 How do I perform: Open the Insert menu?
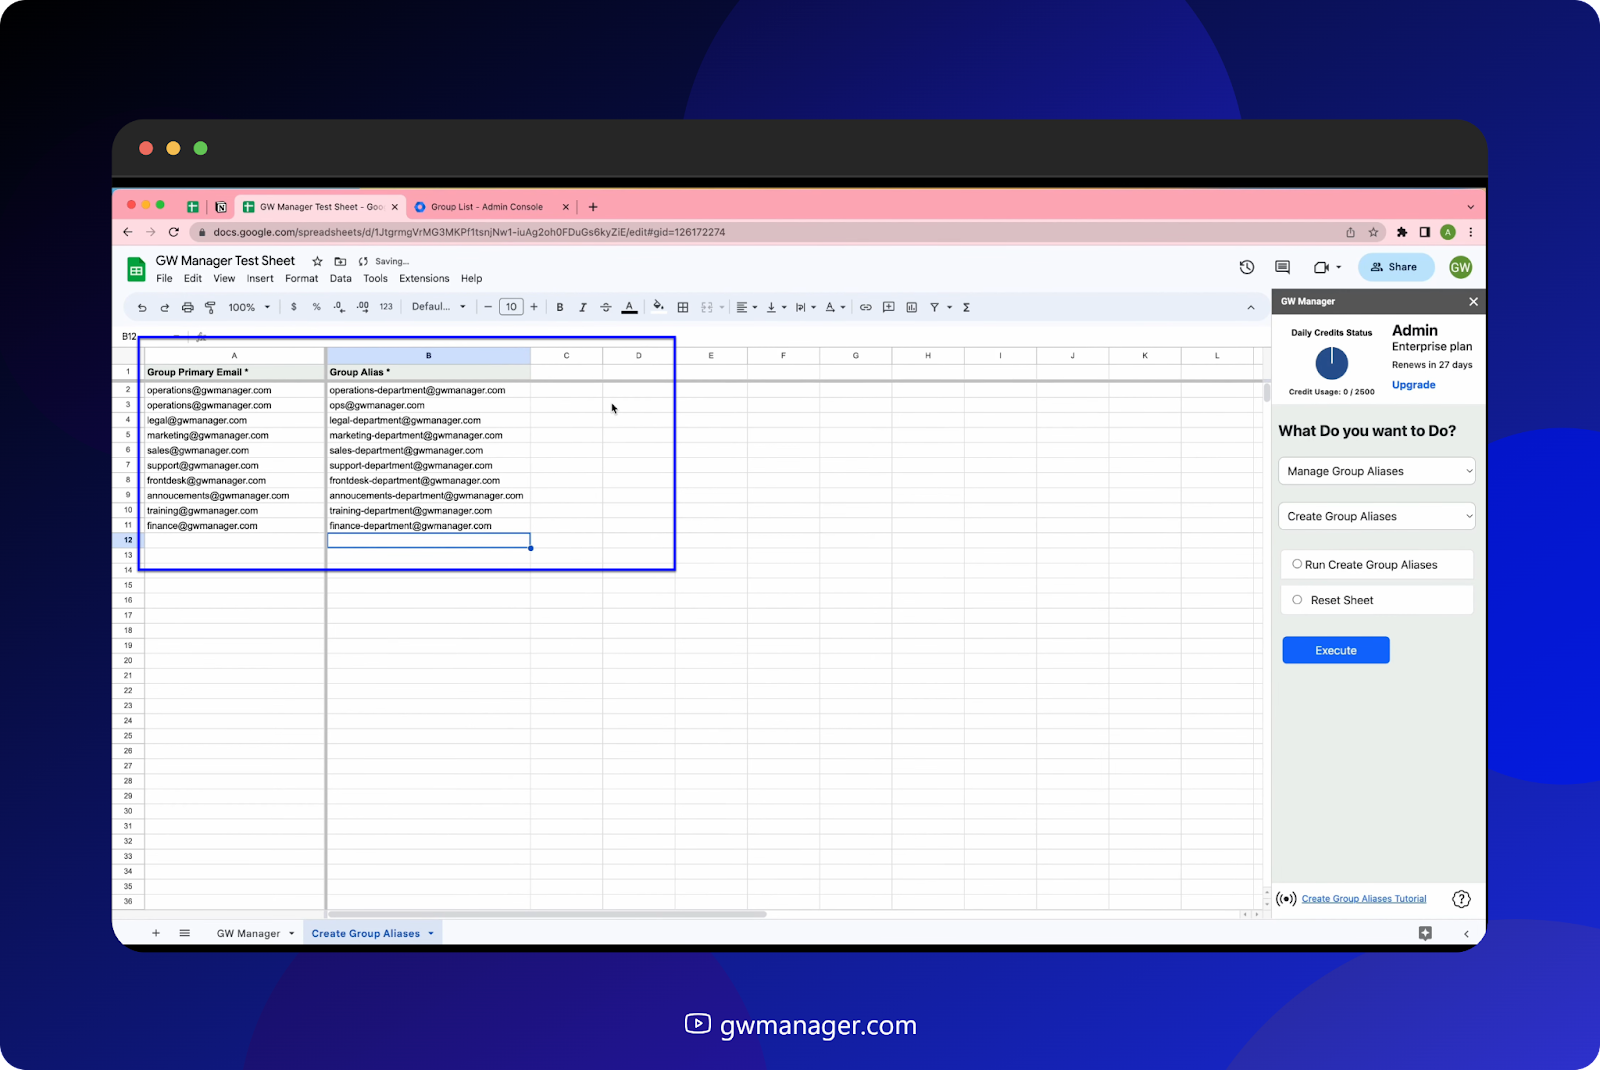pyautogui.click(x=260, y=279)
